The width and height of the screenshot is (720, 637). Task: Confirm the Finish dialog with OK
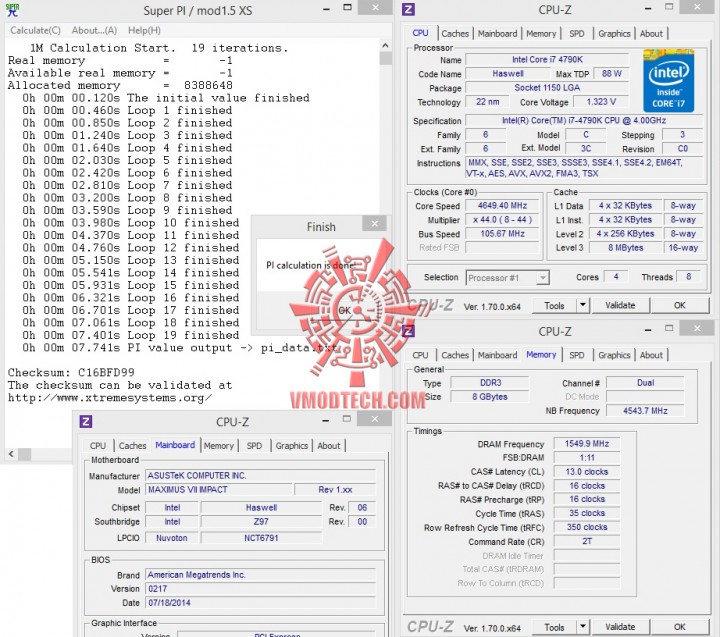click(x=345, y=310)
